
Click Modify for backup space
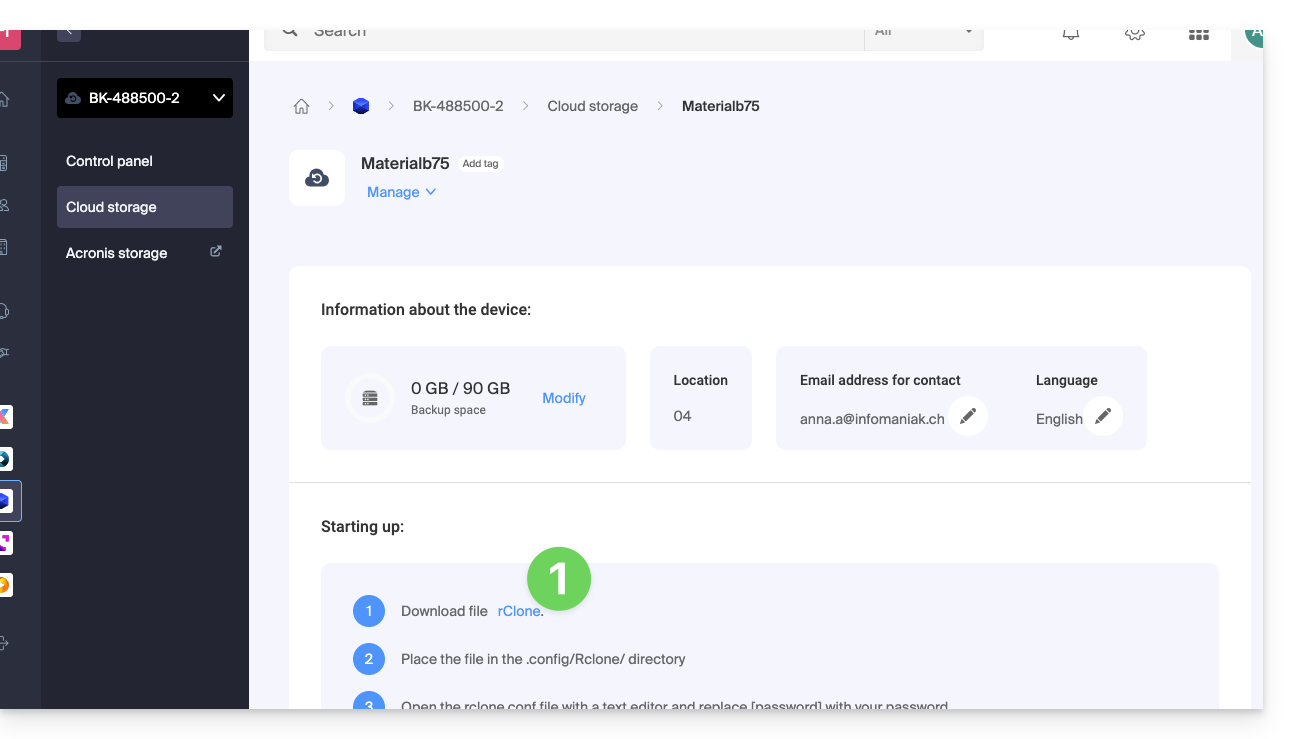[x=563, y=398]
